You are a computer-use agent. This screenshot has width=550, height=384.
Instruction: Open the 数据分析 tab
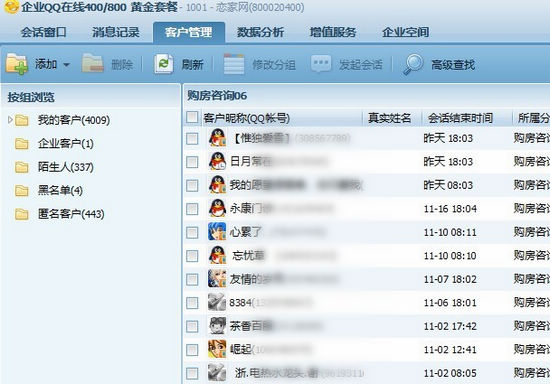261,32
